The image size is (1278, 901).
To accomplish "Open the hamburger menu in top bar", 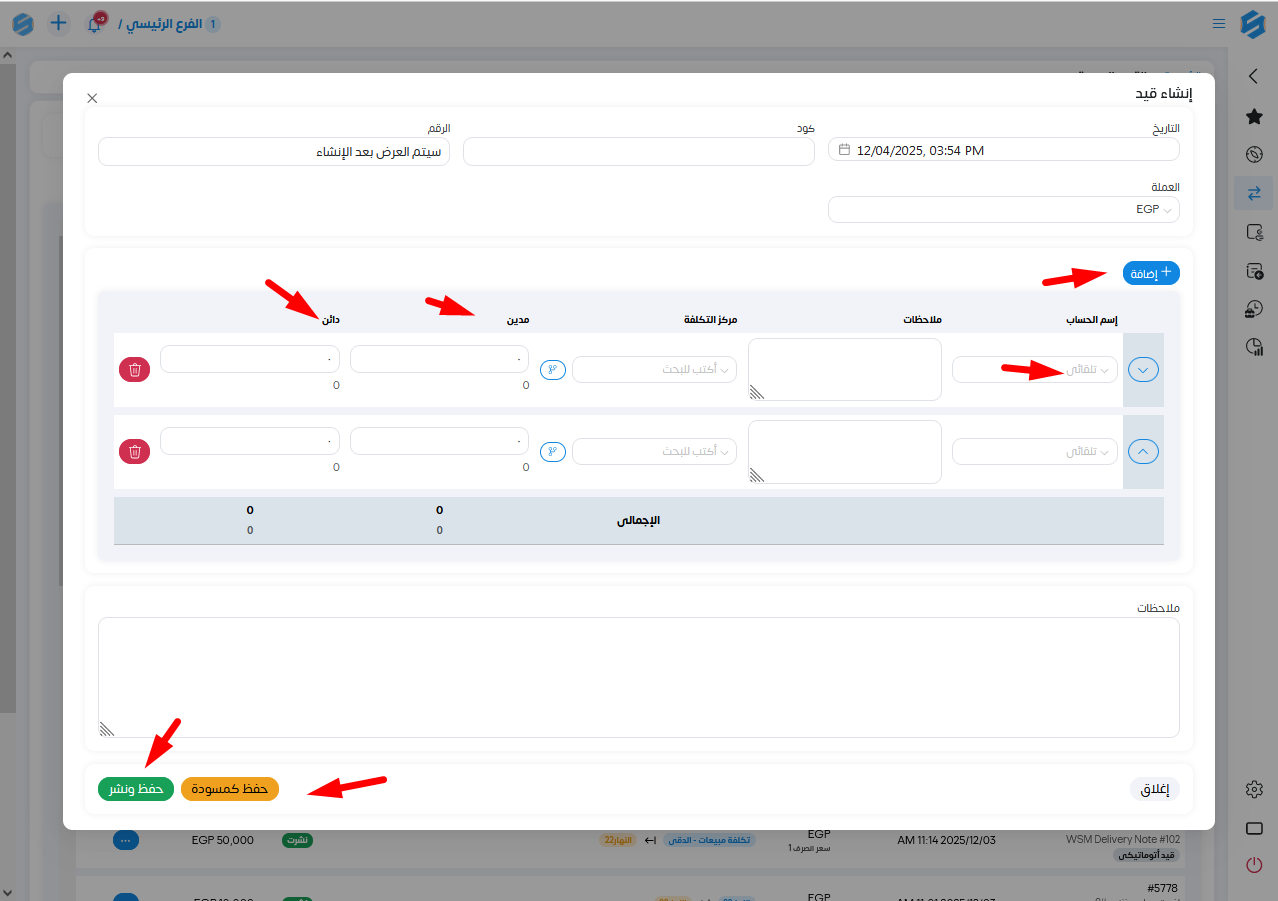I will tap(1218, 23).
